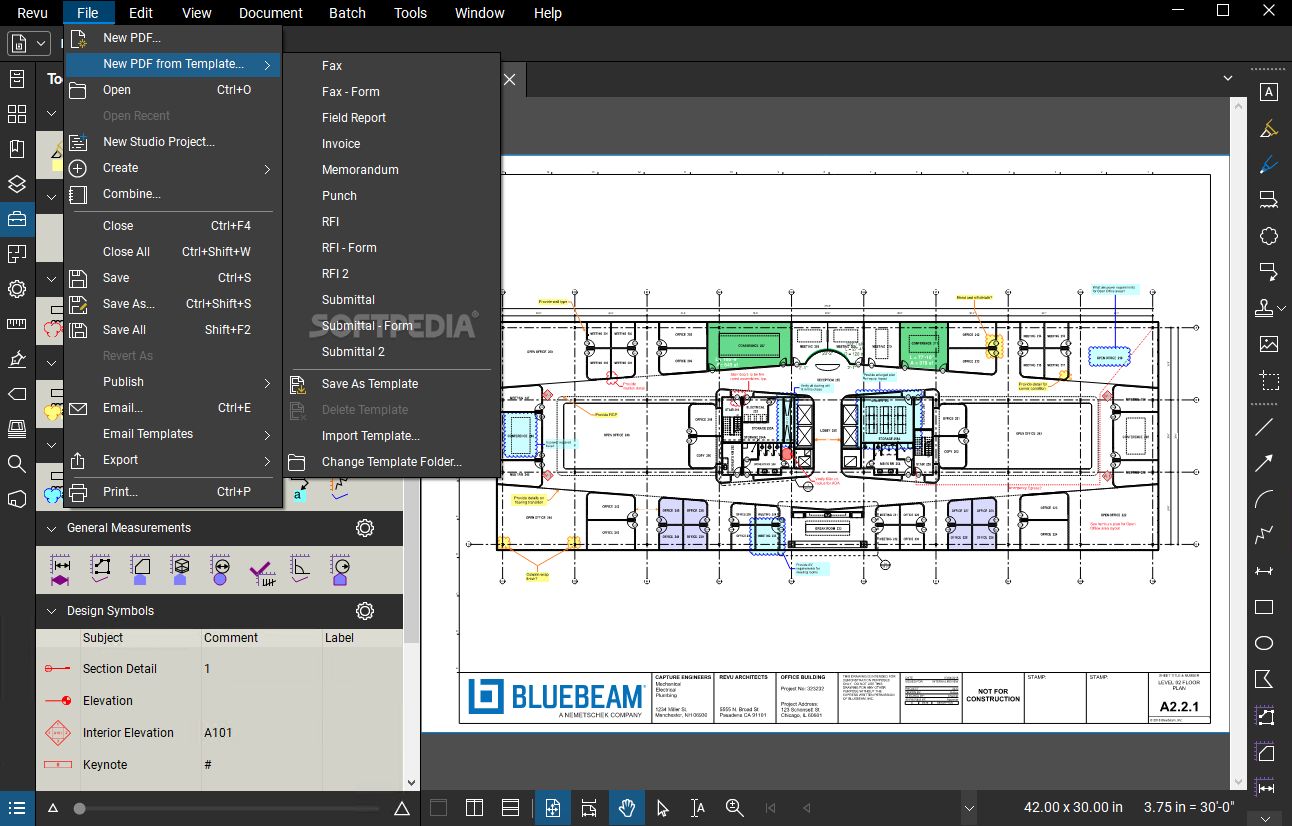Collapse the Design Symbols section
The height and width of the screenshot is (826, 1292).
coord(53,611)
